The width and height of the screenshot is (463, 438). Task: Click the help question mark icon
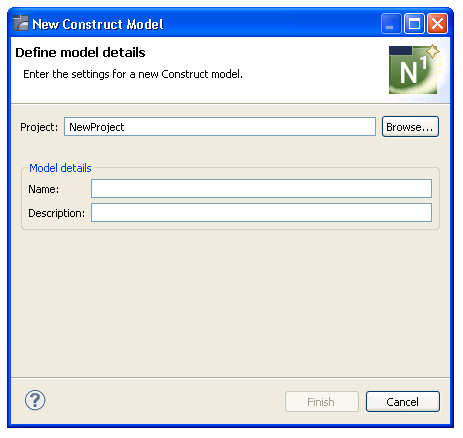[35, 400]
